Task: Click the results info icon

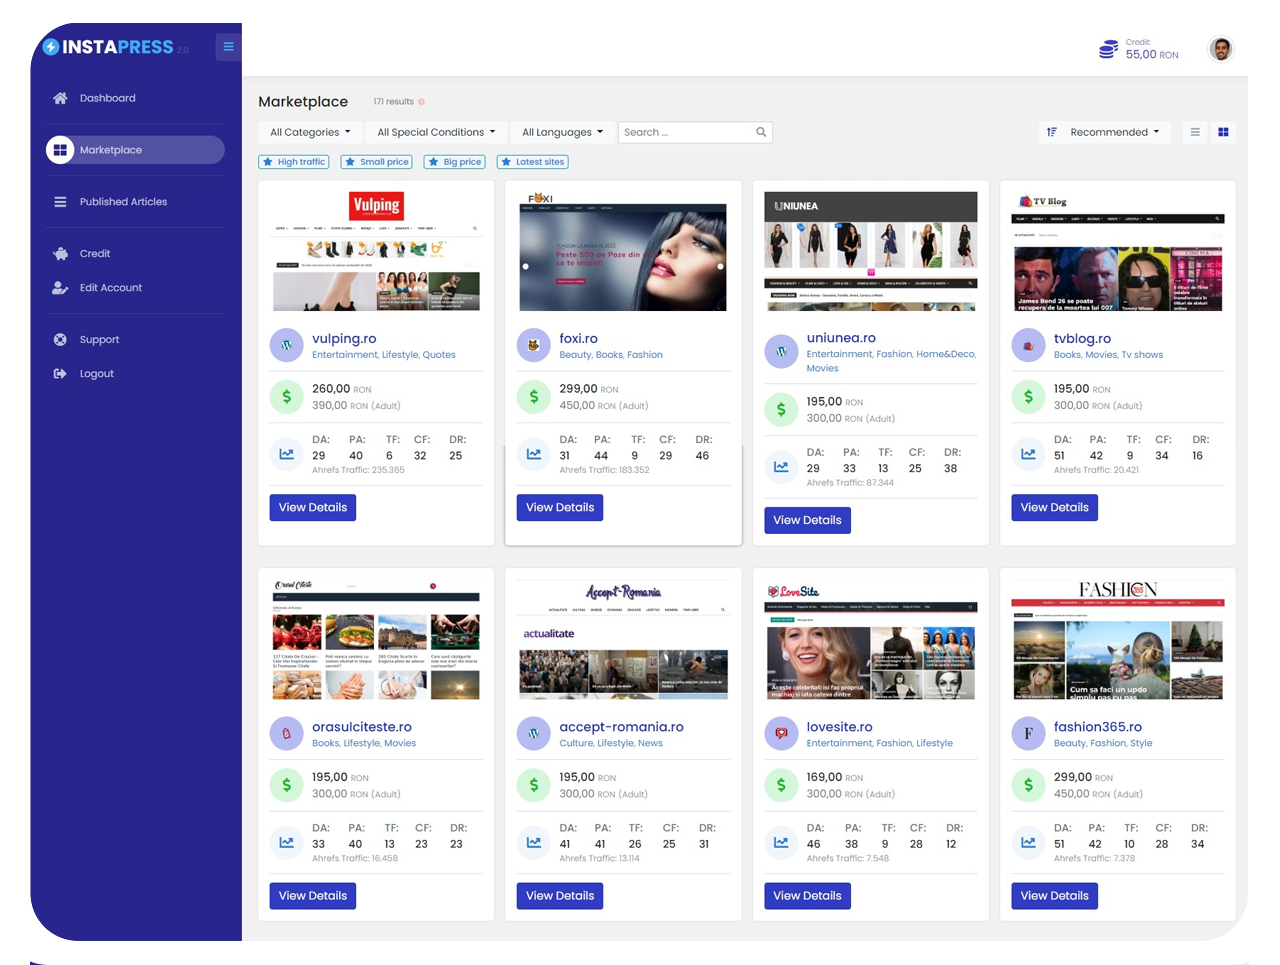Action: pos(421,102)
